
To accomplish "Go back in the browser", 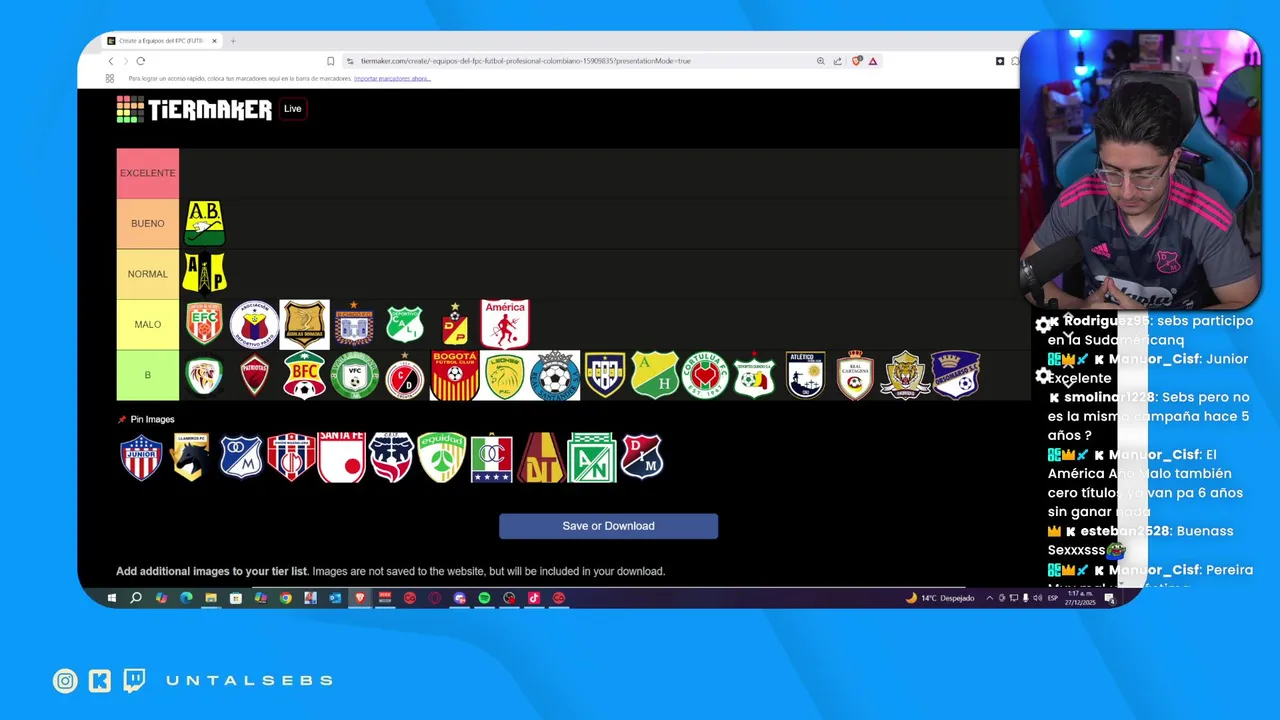I will (x=111, y=61).
